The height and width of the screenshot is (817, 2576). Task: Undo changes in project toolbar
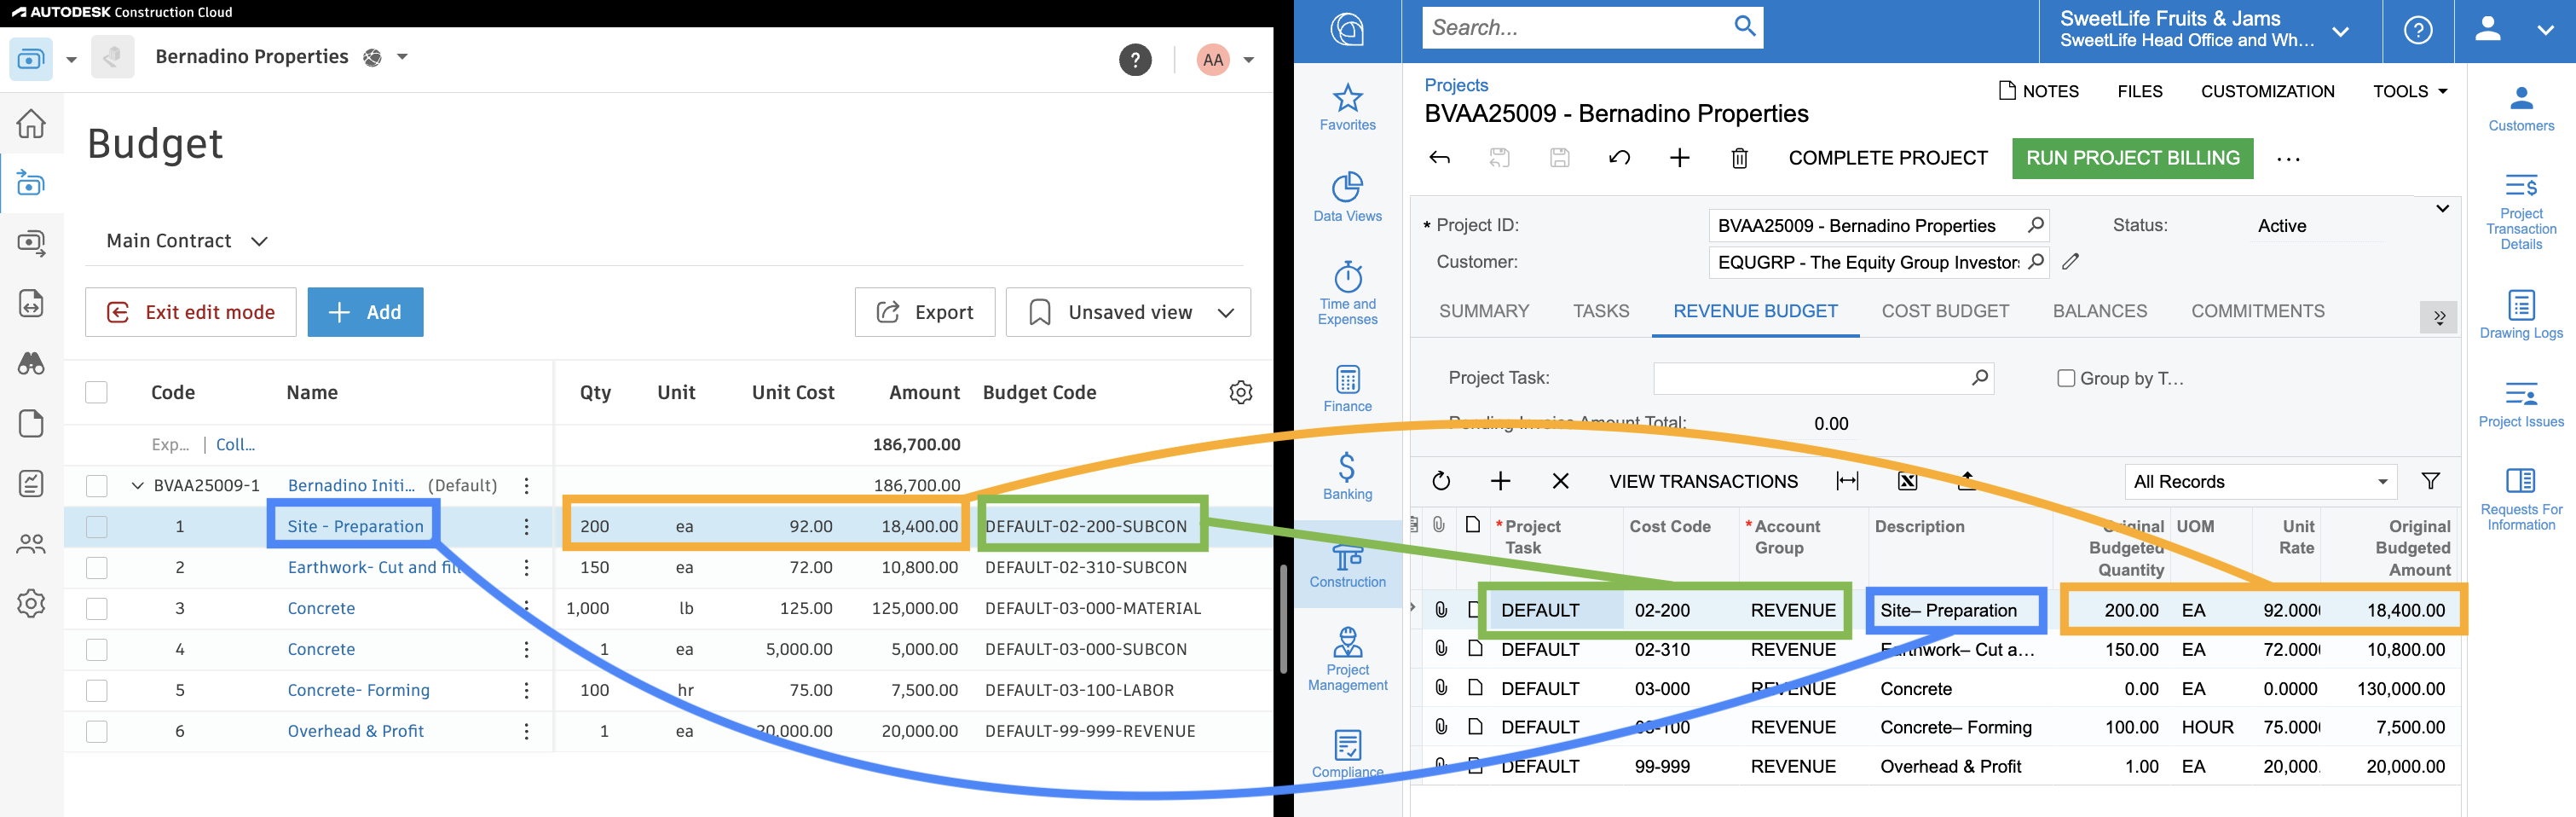tap(1619, 158)
